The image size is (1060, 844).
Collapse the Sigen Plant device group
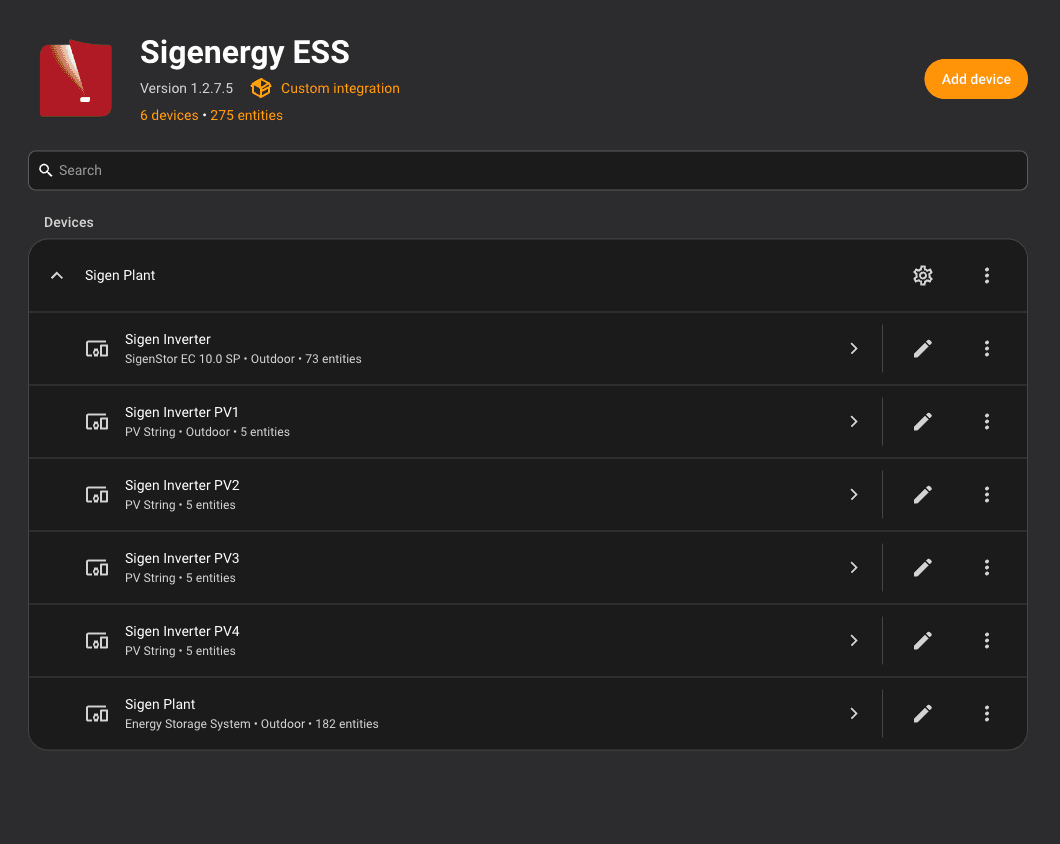click(57, 275)
